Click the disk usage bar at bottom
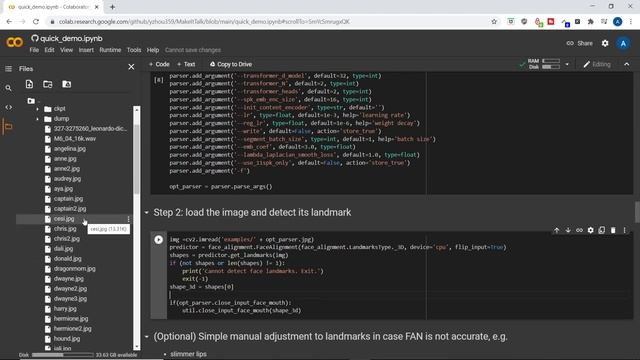Image resolution: width=640 pixels, height=360 pixels. tap(62, 355)
